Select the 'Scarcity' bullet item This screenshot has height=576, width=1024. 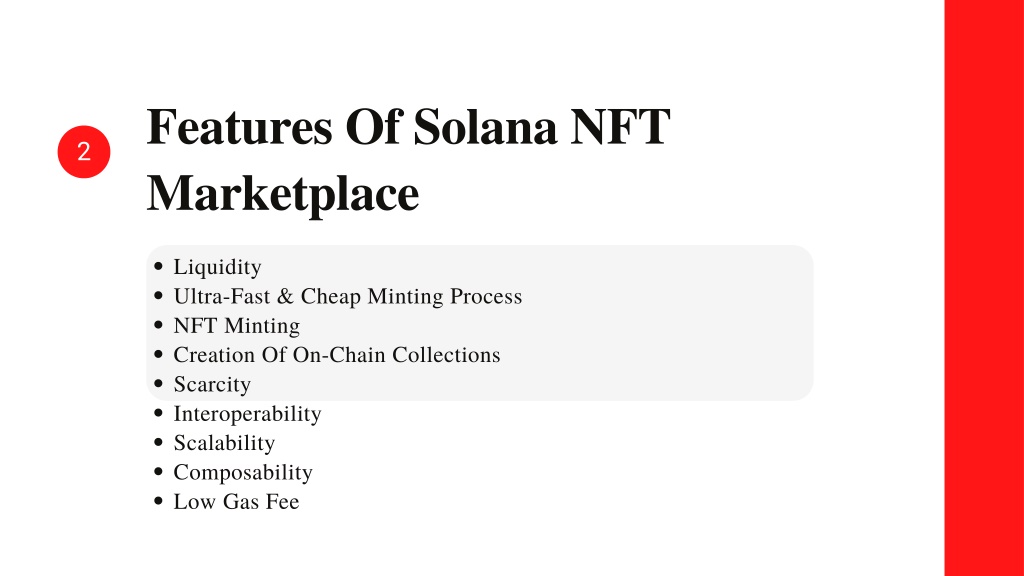tap(212, 385)
